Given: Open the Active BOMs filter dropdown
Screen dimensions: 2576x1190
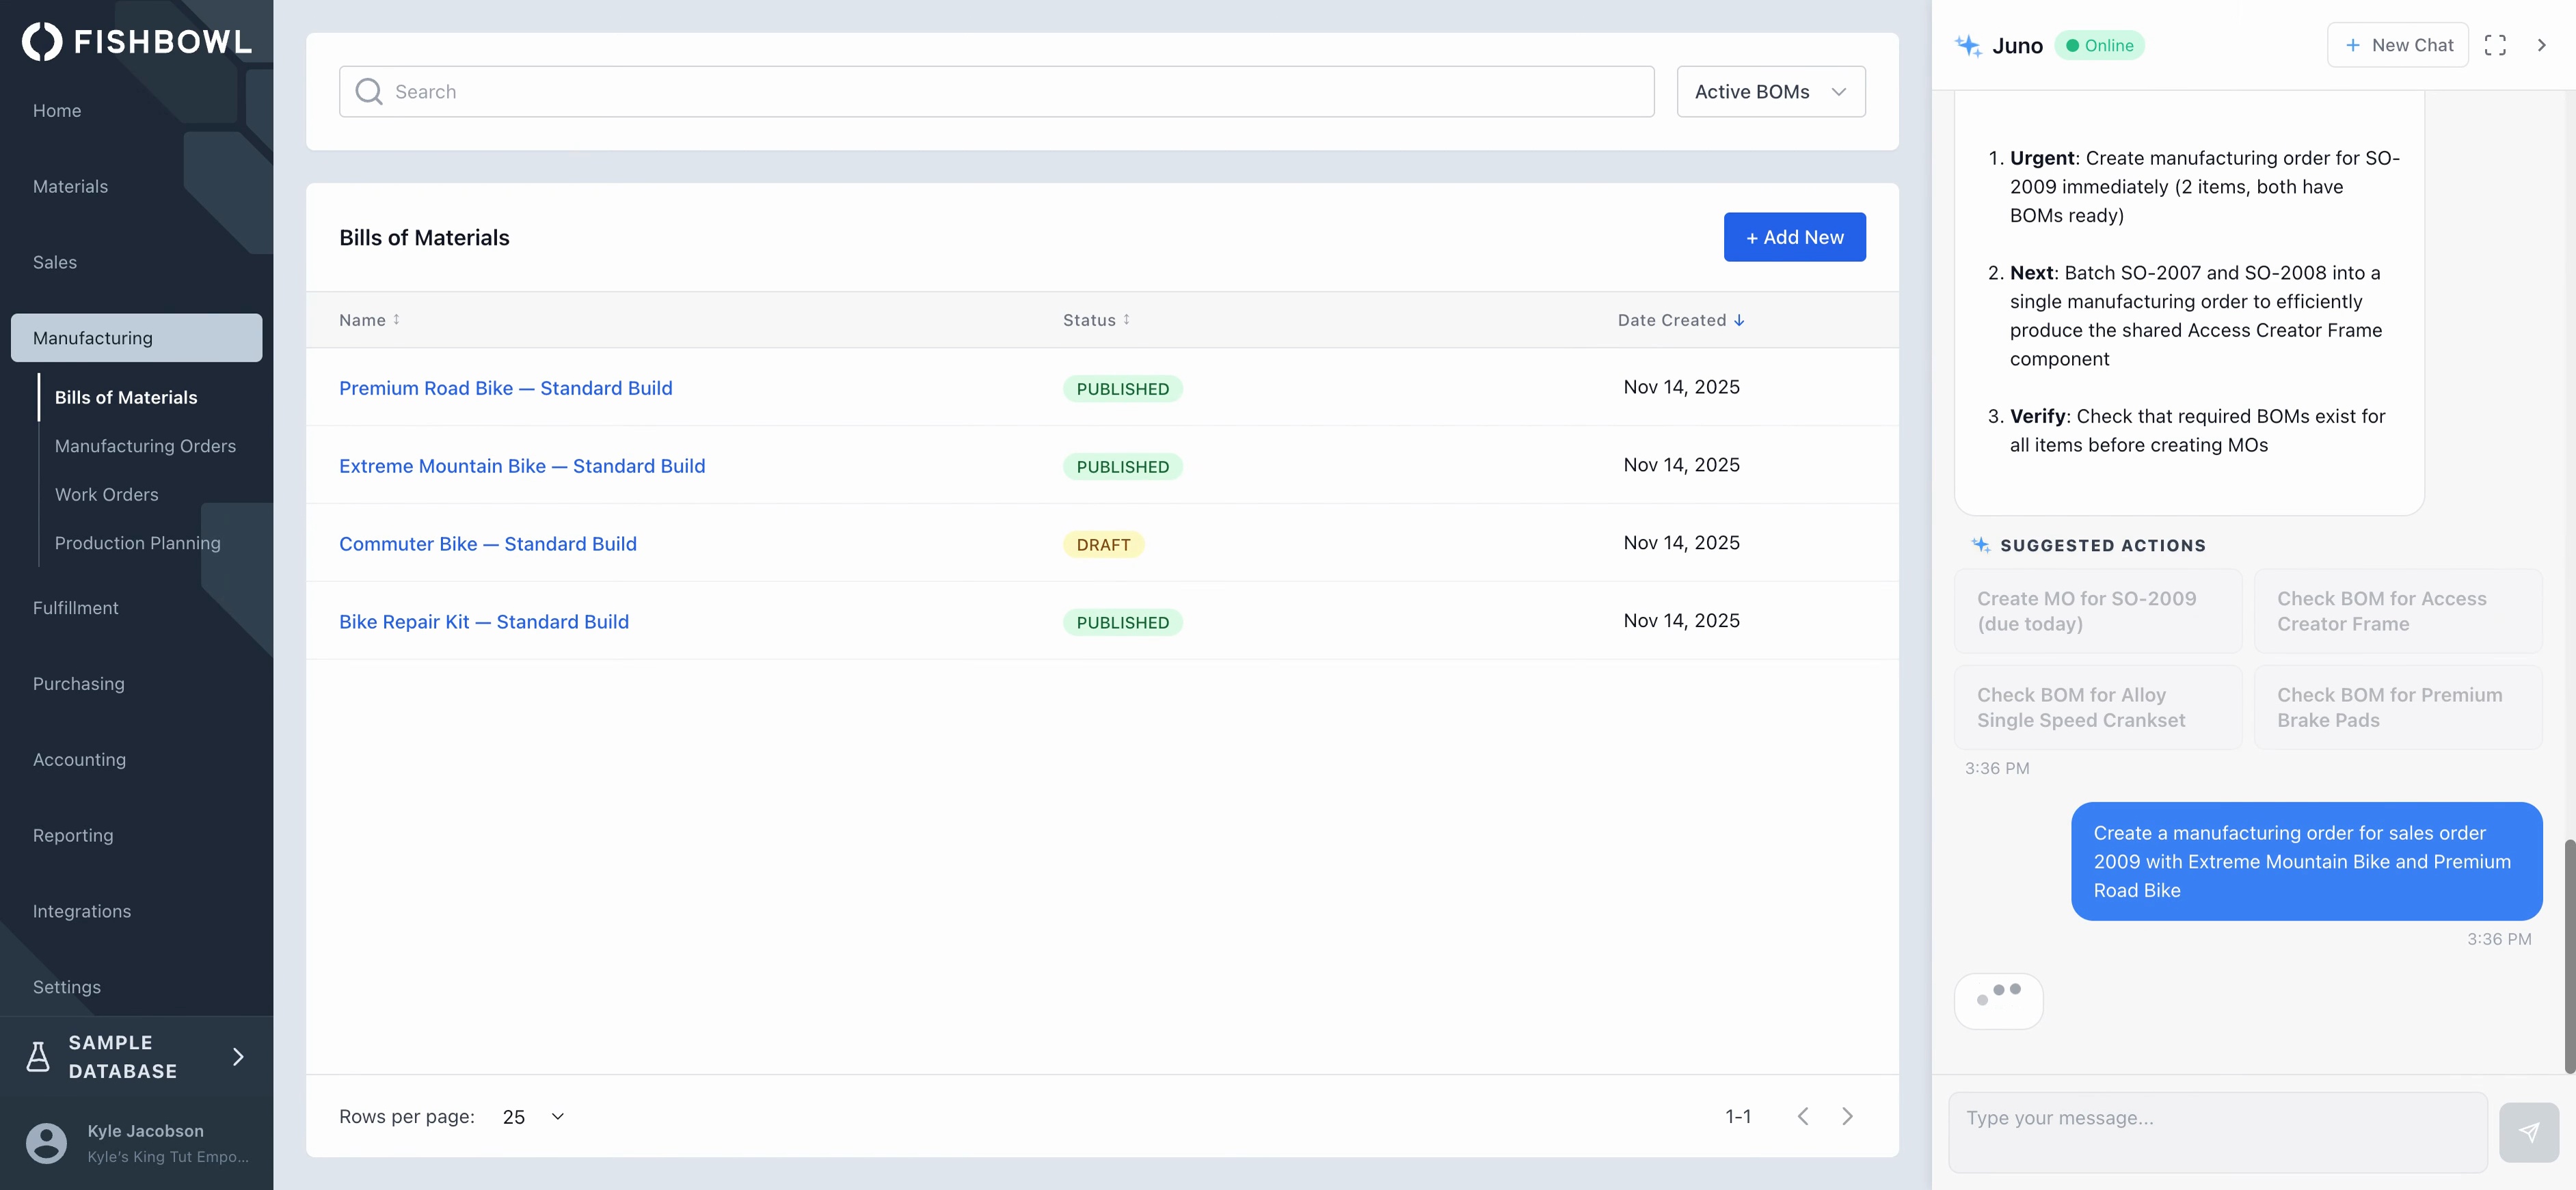Looking at the screenshot, I should point(1770,92).
